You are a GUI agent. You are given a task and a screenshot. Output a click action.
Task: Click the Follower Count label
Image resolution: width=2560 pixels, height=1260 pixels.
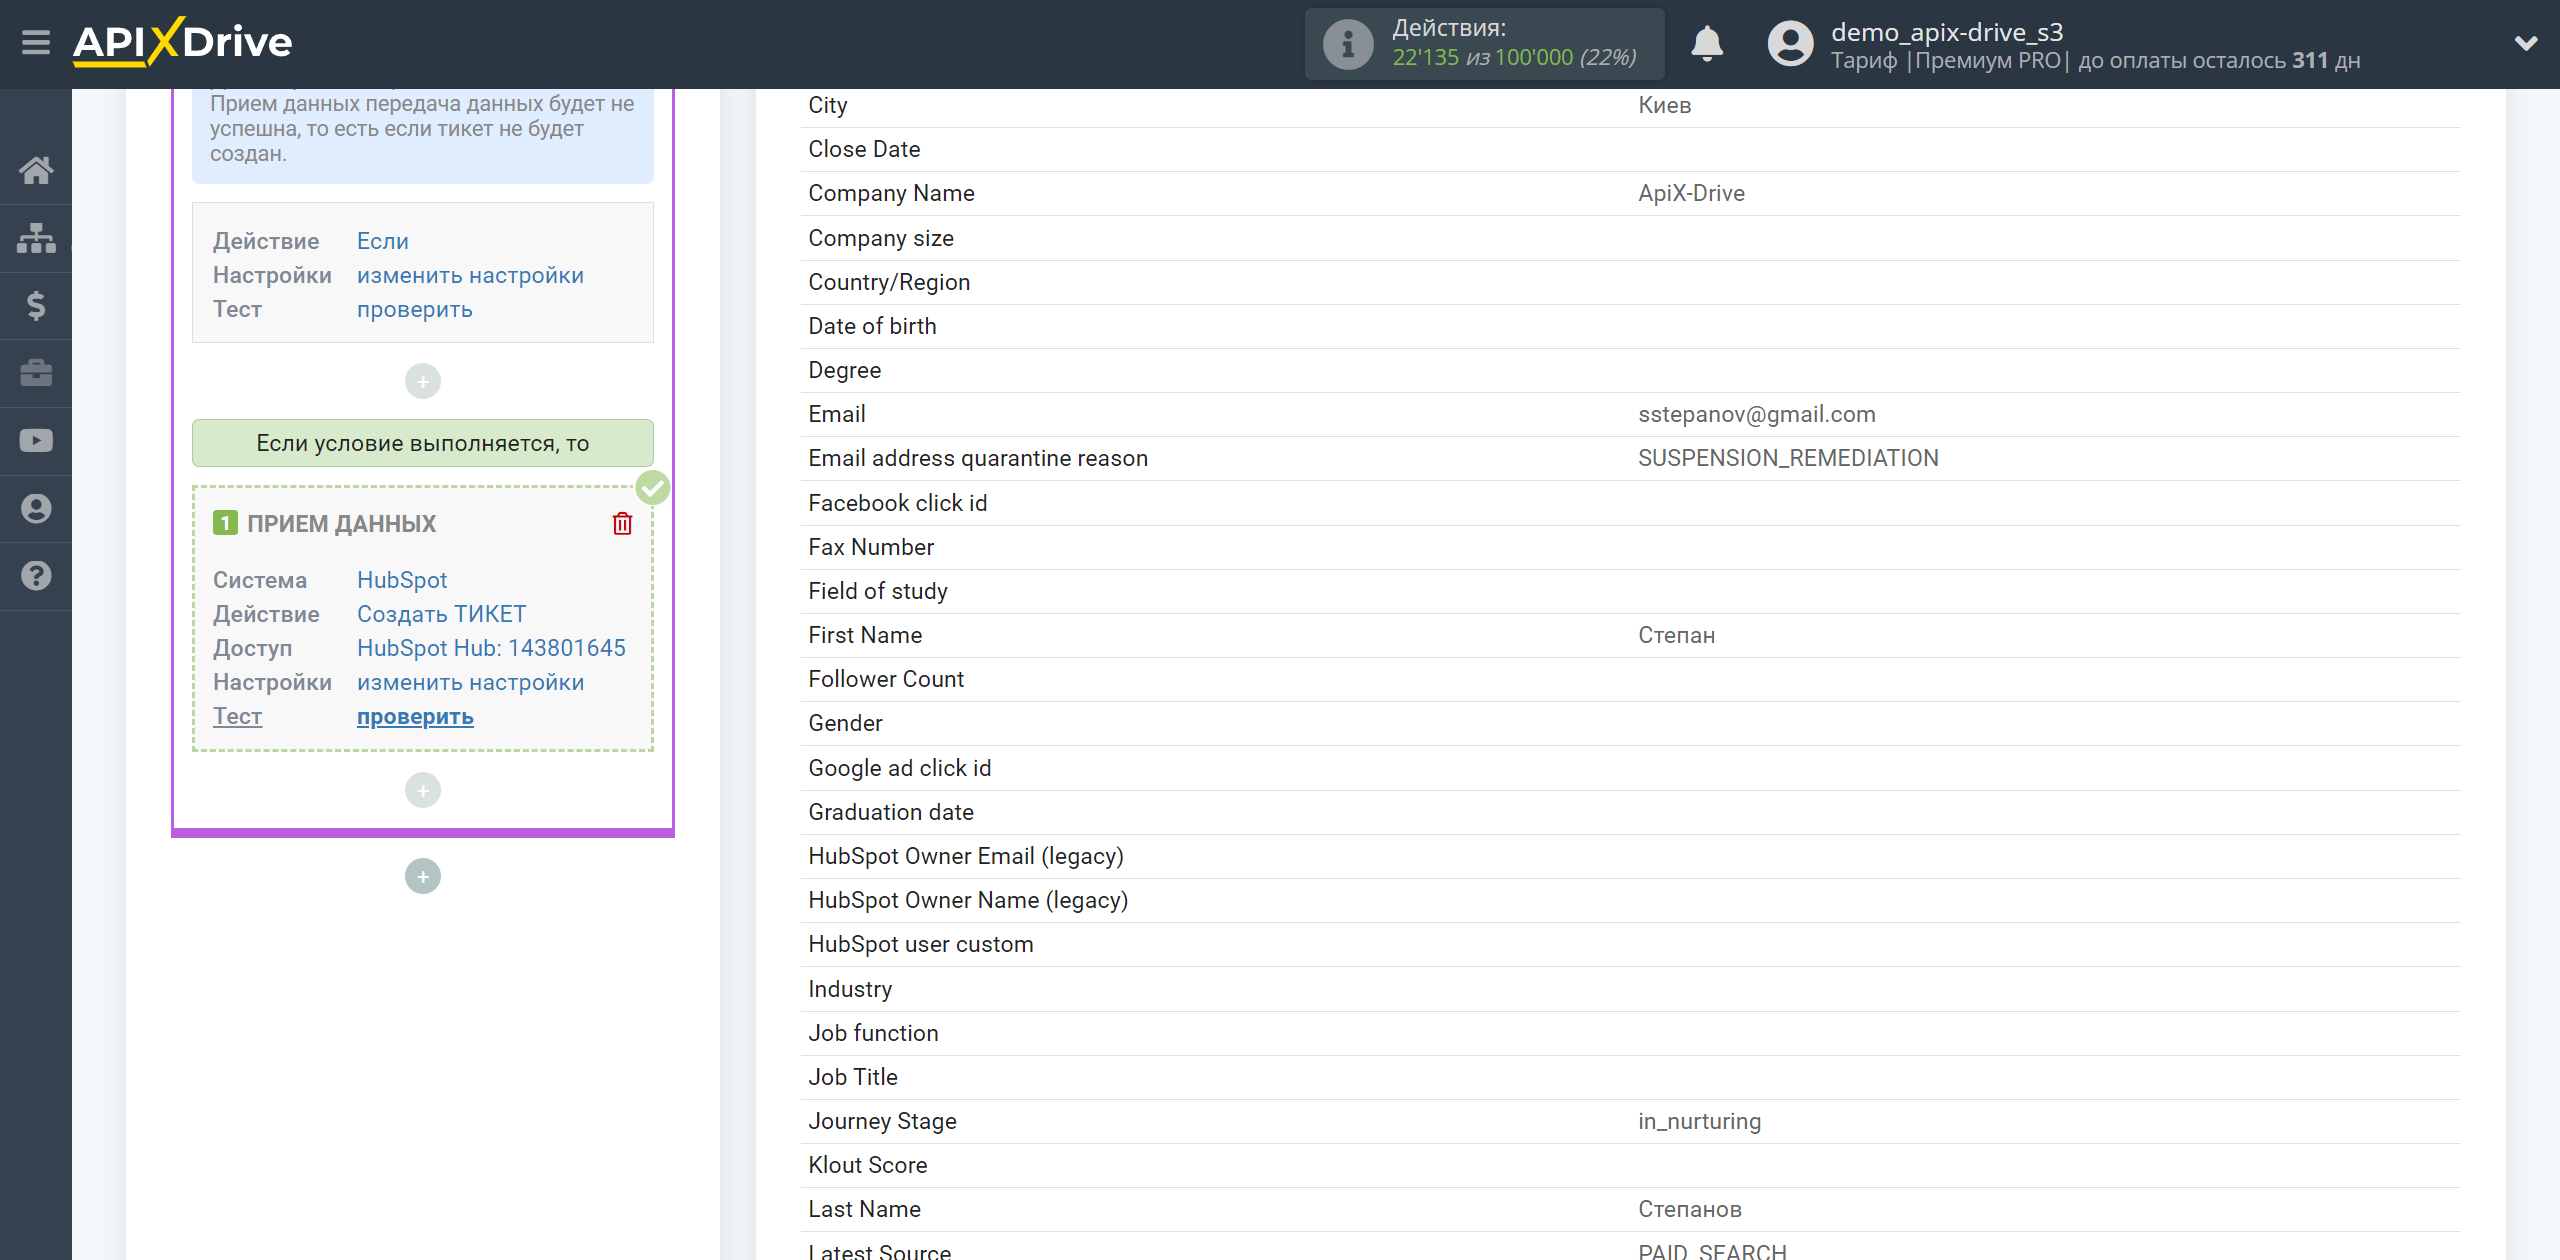click(x=885, y=679)
